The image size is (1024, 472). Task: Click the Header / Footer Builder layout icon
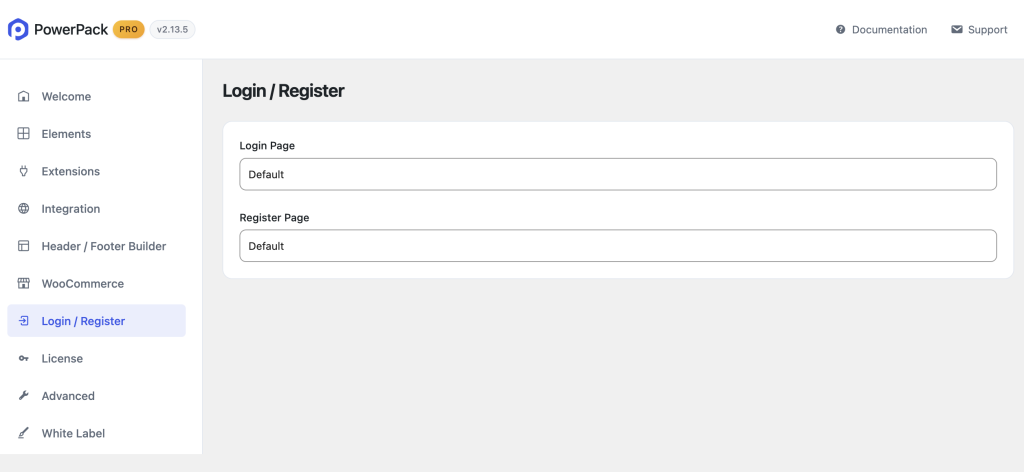24,246
